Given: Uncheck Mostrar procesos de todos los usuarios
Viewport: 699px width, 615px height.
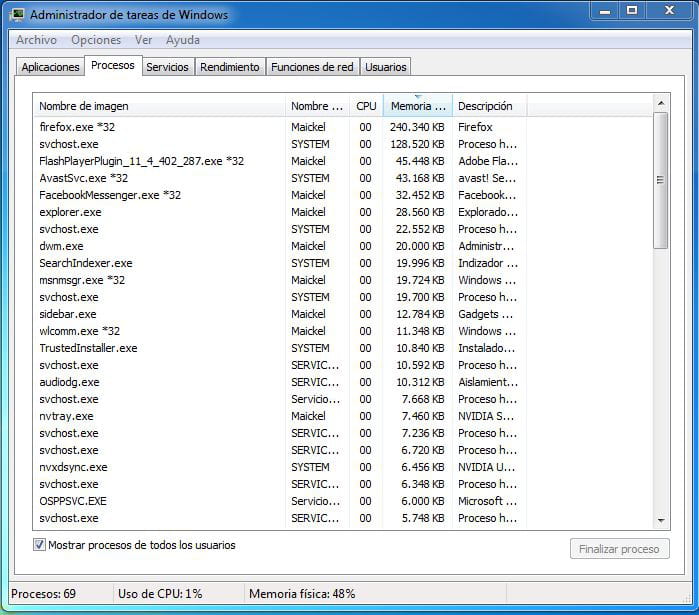Looking at the screenshot, I should click(x=39, y=545).
